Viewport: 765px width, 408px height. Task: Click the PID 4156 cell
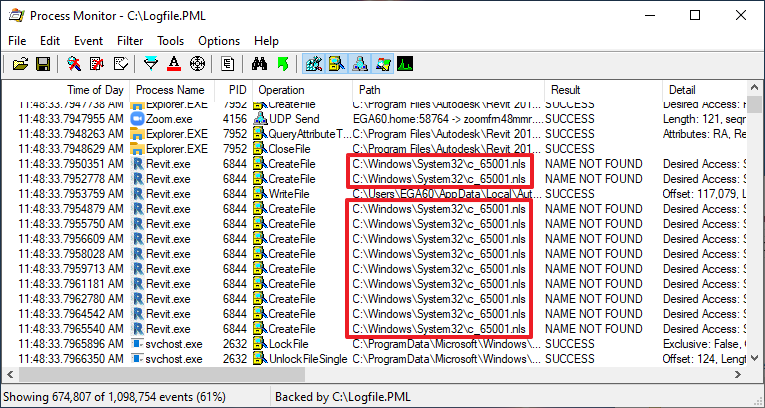coord(235,119)
